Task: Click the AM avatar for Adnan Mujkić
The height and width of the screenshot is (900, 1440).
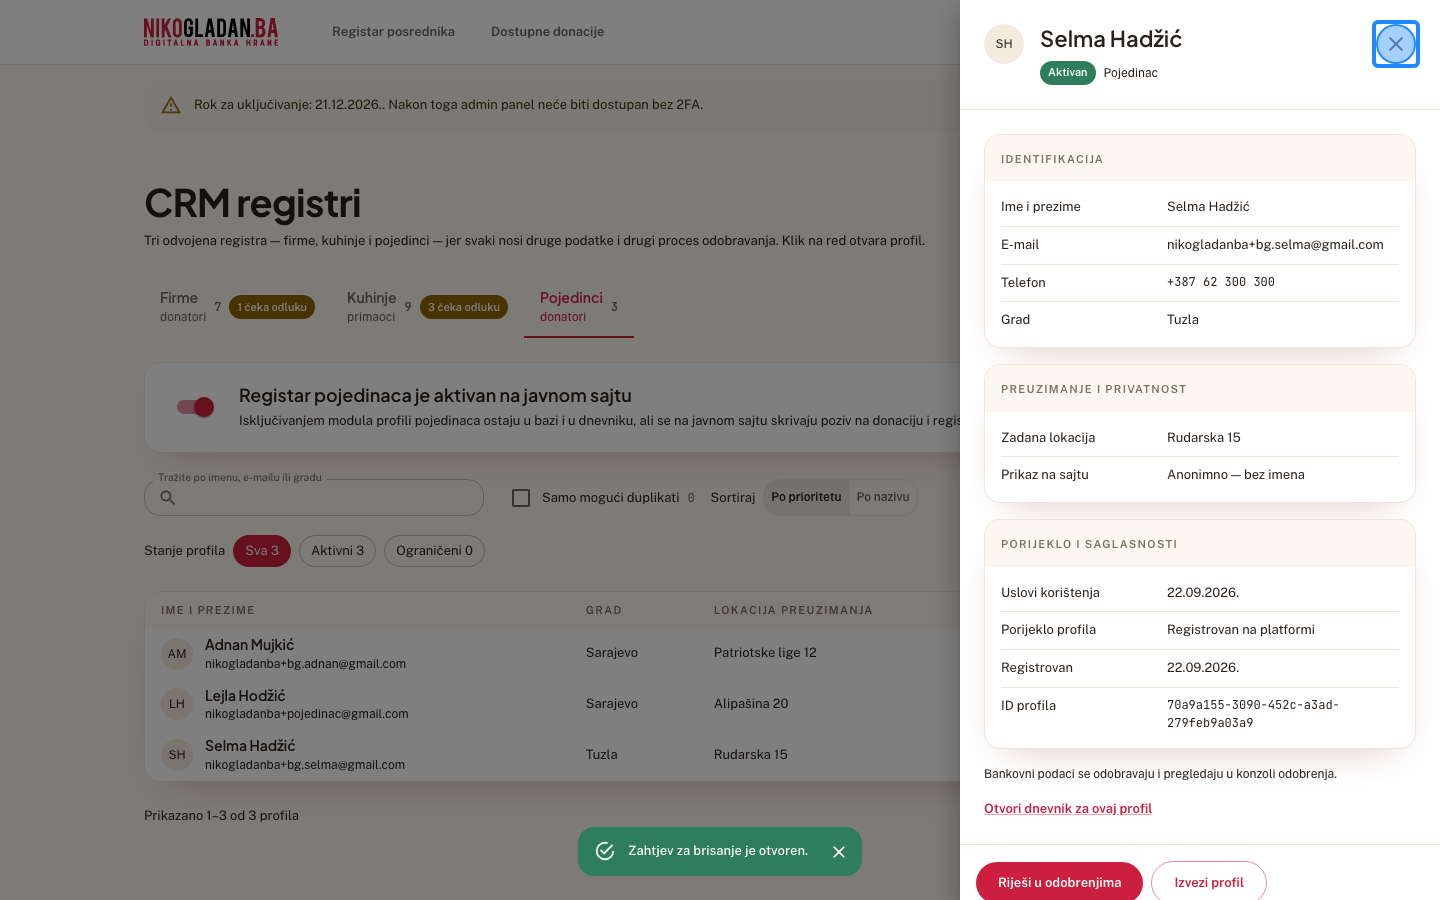Action: click(x=177, y=654)
